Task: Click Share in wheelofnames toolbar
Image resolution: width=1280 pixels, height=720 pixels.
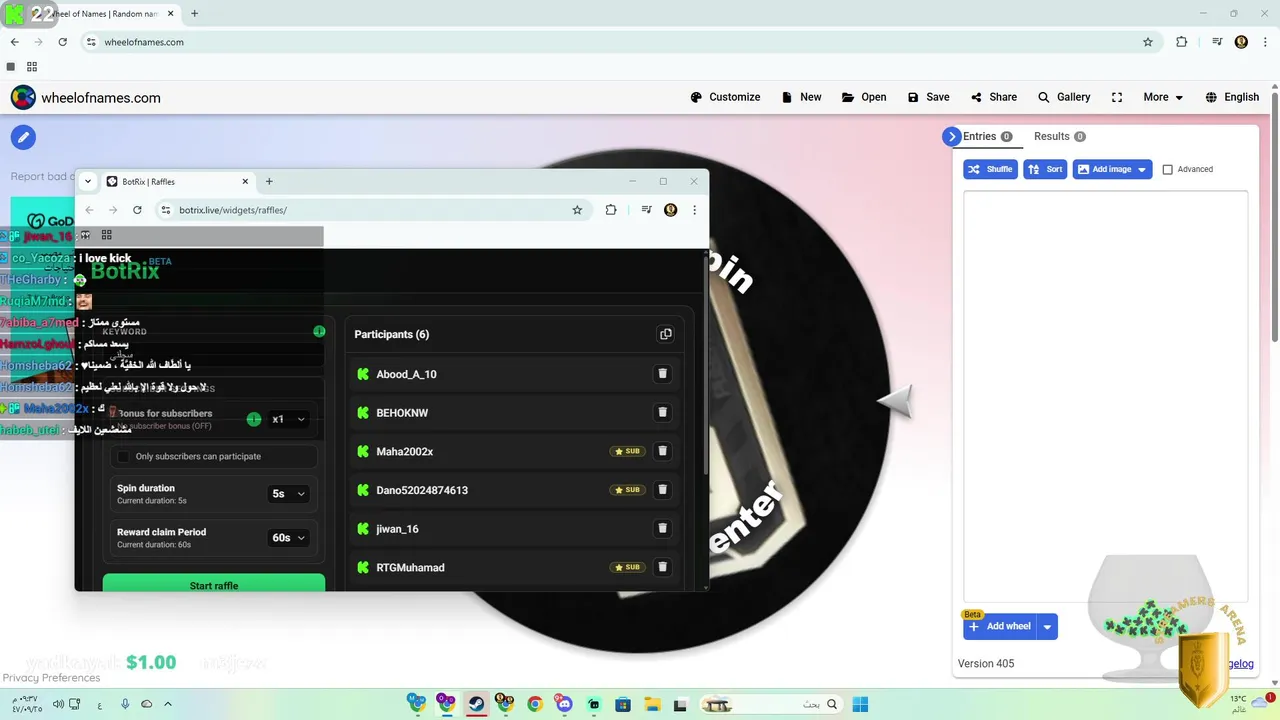Action: pyautogui.click(x=994, y=97)
